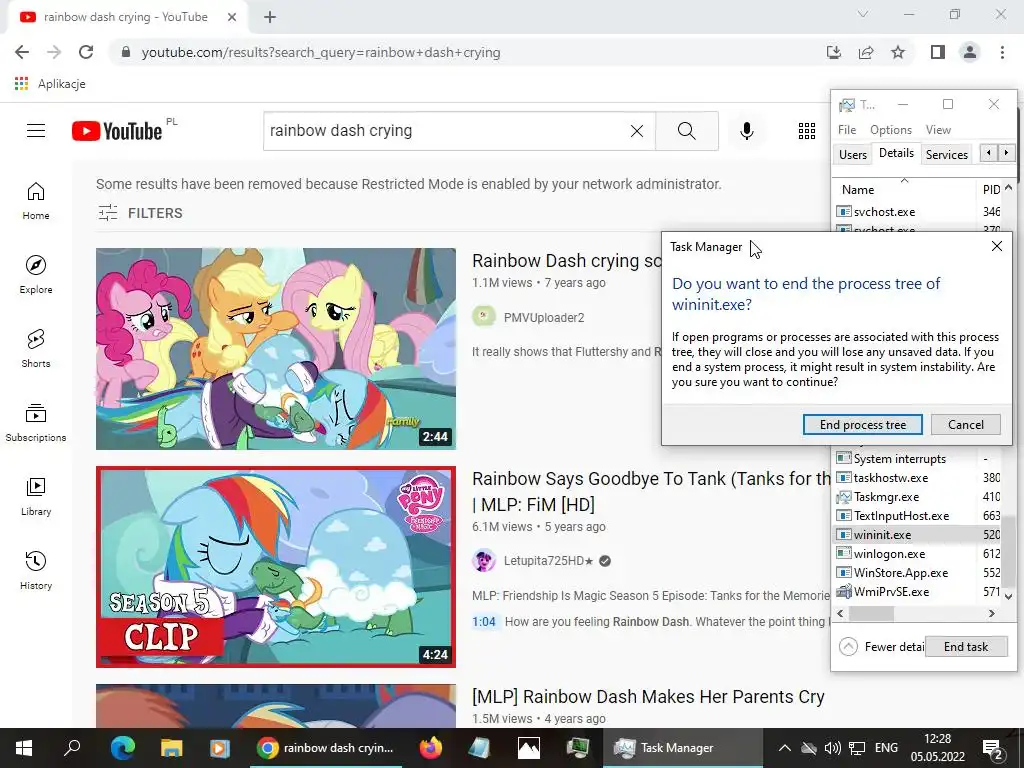Open the Options menu in Task Manager
1024x768 pixels.
891,129
